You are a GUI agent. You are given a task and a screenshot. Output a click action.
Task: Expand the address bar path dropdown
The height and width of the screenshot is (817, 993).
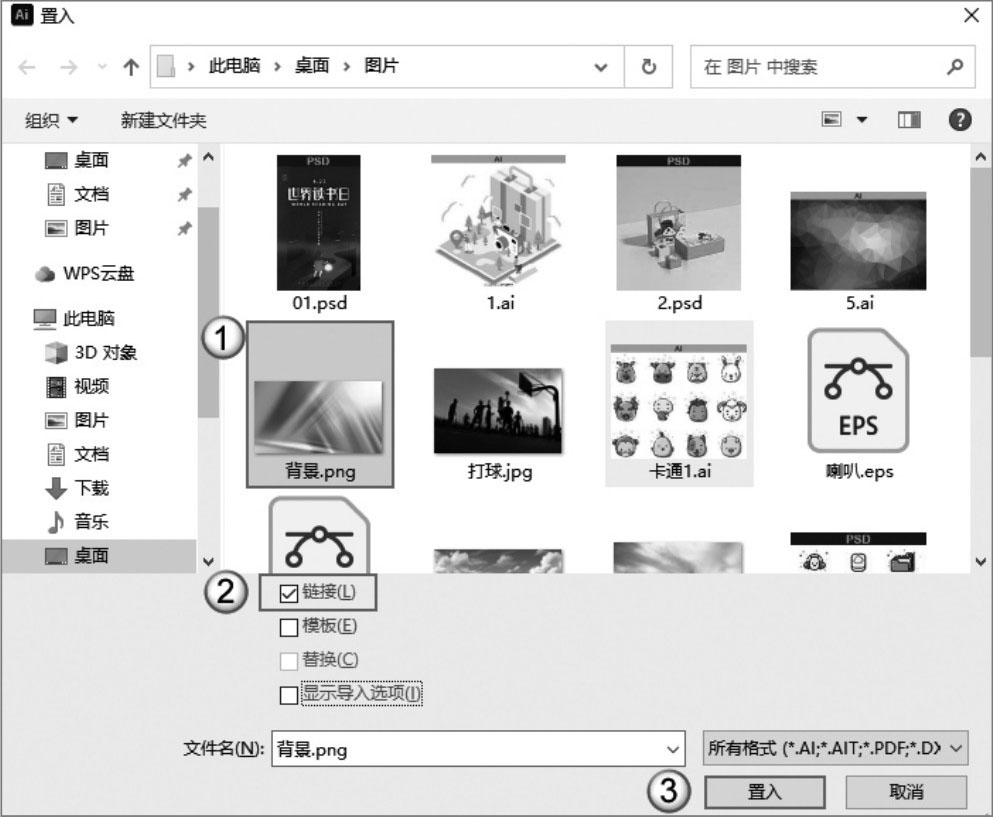coord(601,68)
